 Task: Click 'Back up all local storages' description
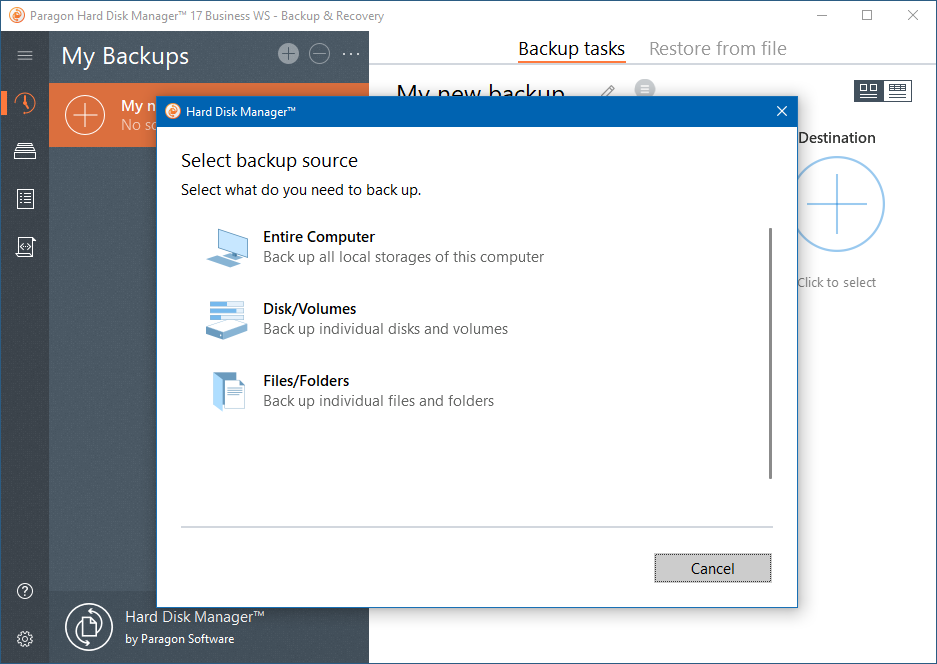pyautogui.click(x=403, y=257)
